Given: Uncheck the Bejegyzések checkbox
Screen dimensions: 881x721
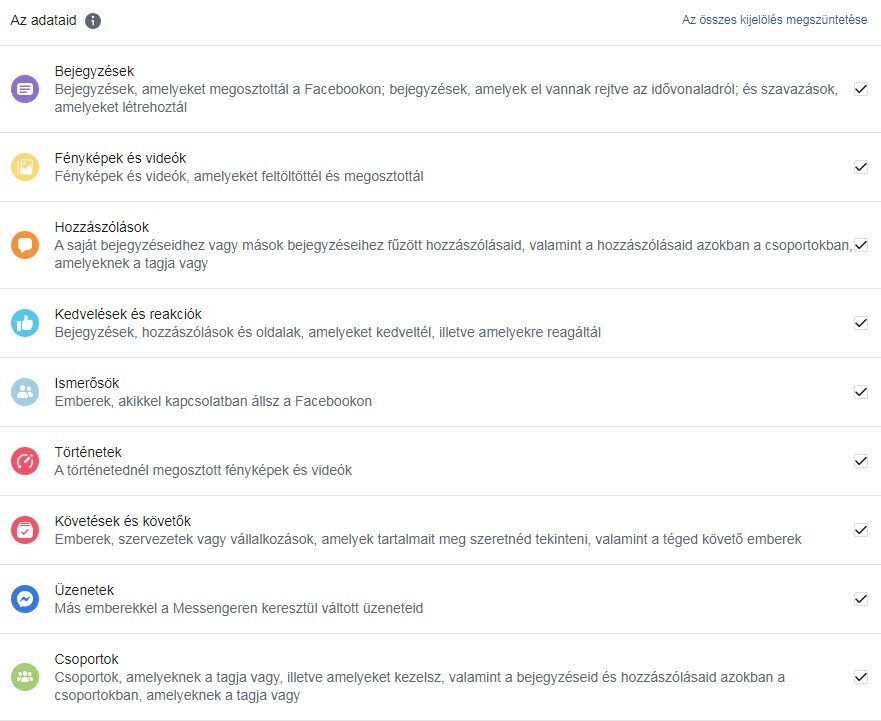Looking at the screenshot, I should (860, 89).
